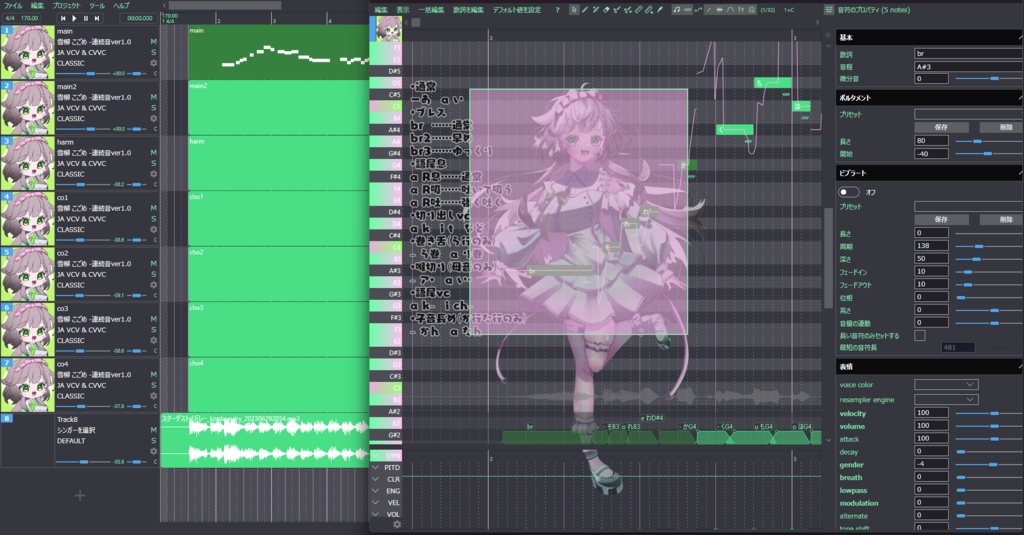The height and width of the screenshot is (535, 1024).
Task: Open help question mark in piano roll
Action: pos(557,10)
